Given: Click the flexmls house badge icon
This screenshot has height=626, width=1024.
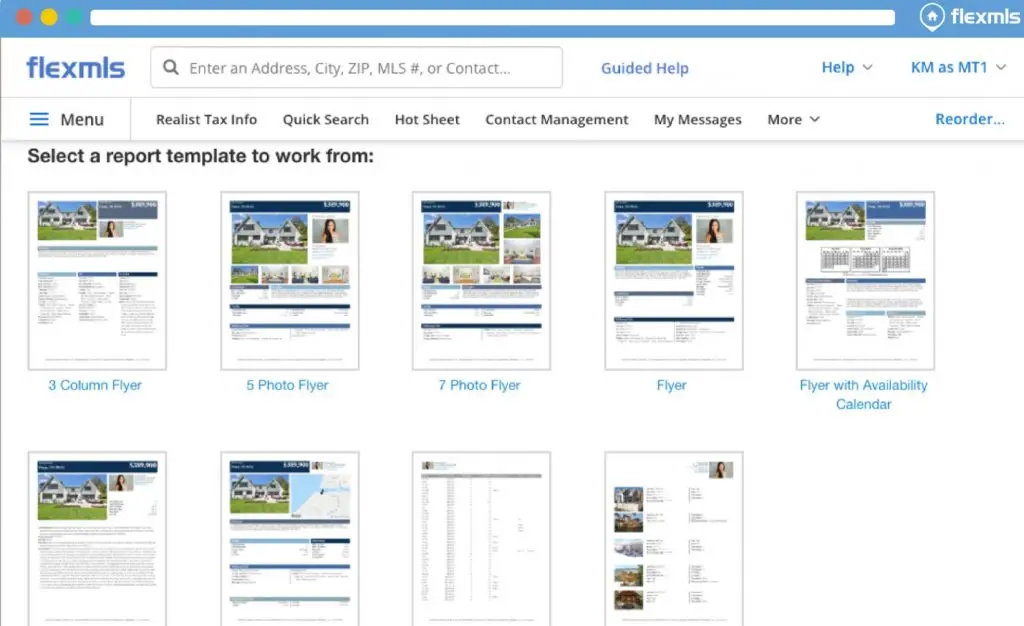Looking at the screenshot, I should [932, 16].
